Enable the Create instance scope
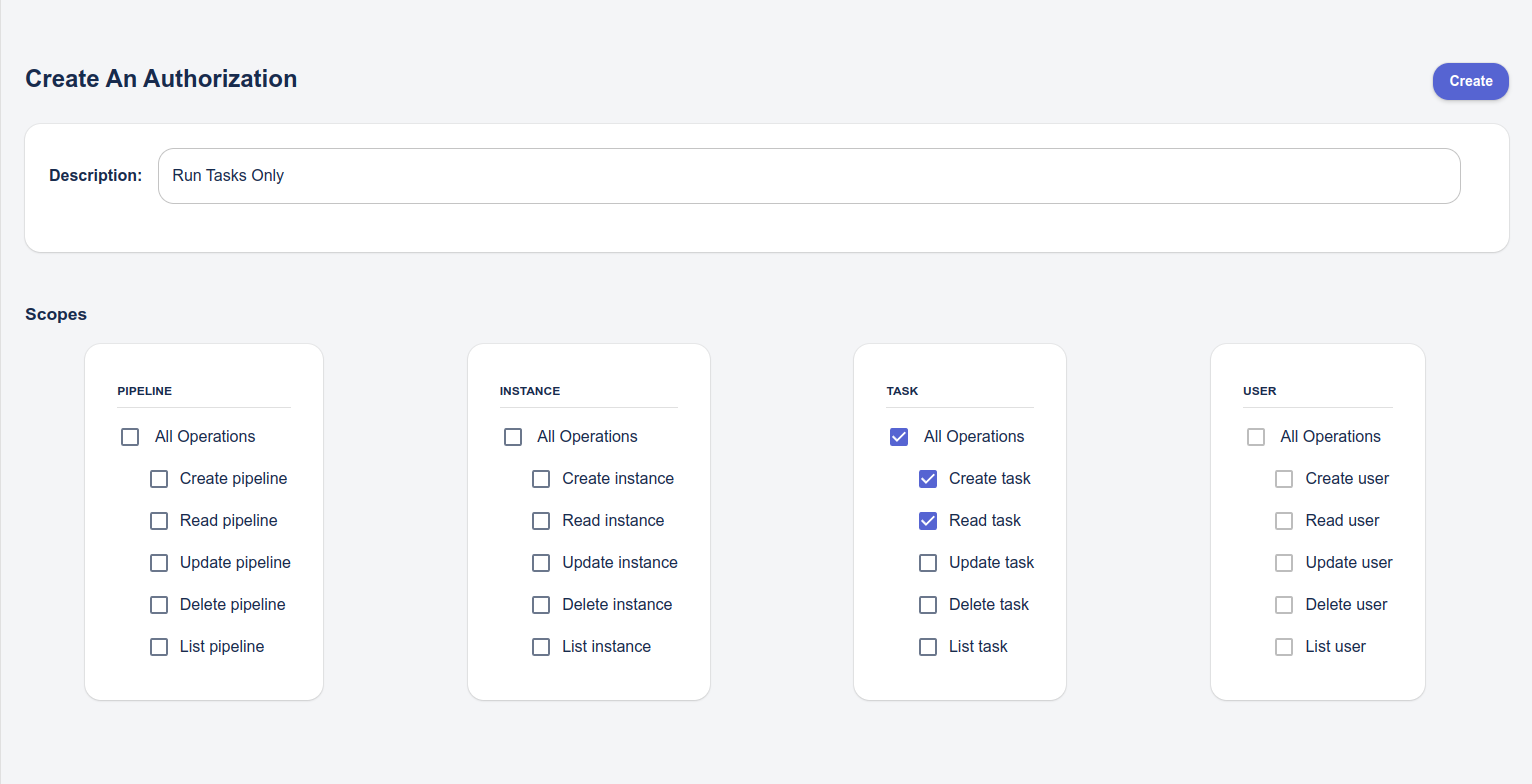Viewport: 1532px width, 784px height. [x=541, y=479]
